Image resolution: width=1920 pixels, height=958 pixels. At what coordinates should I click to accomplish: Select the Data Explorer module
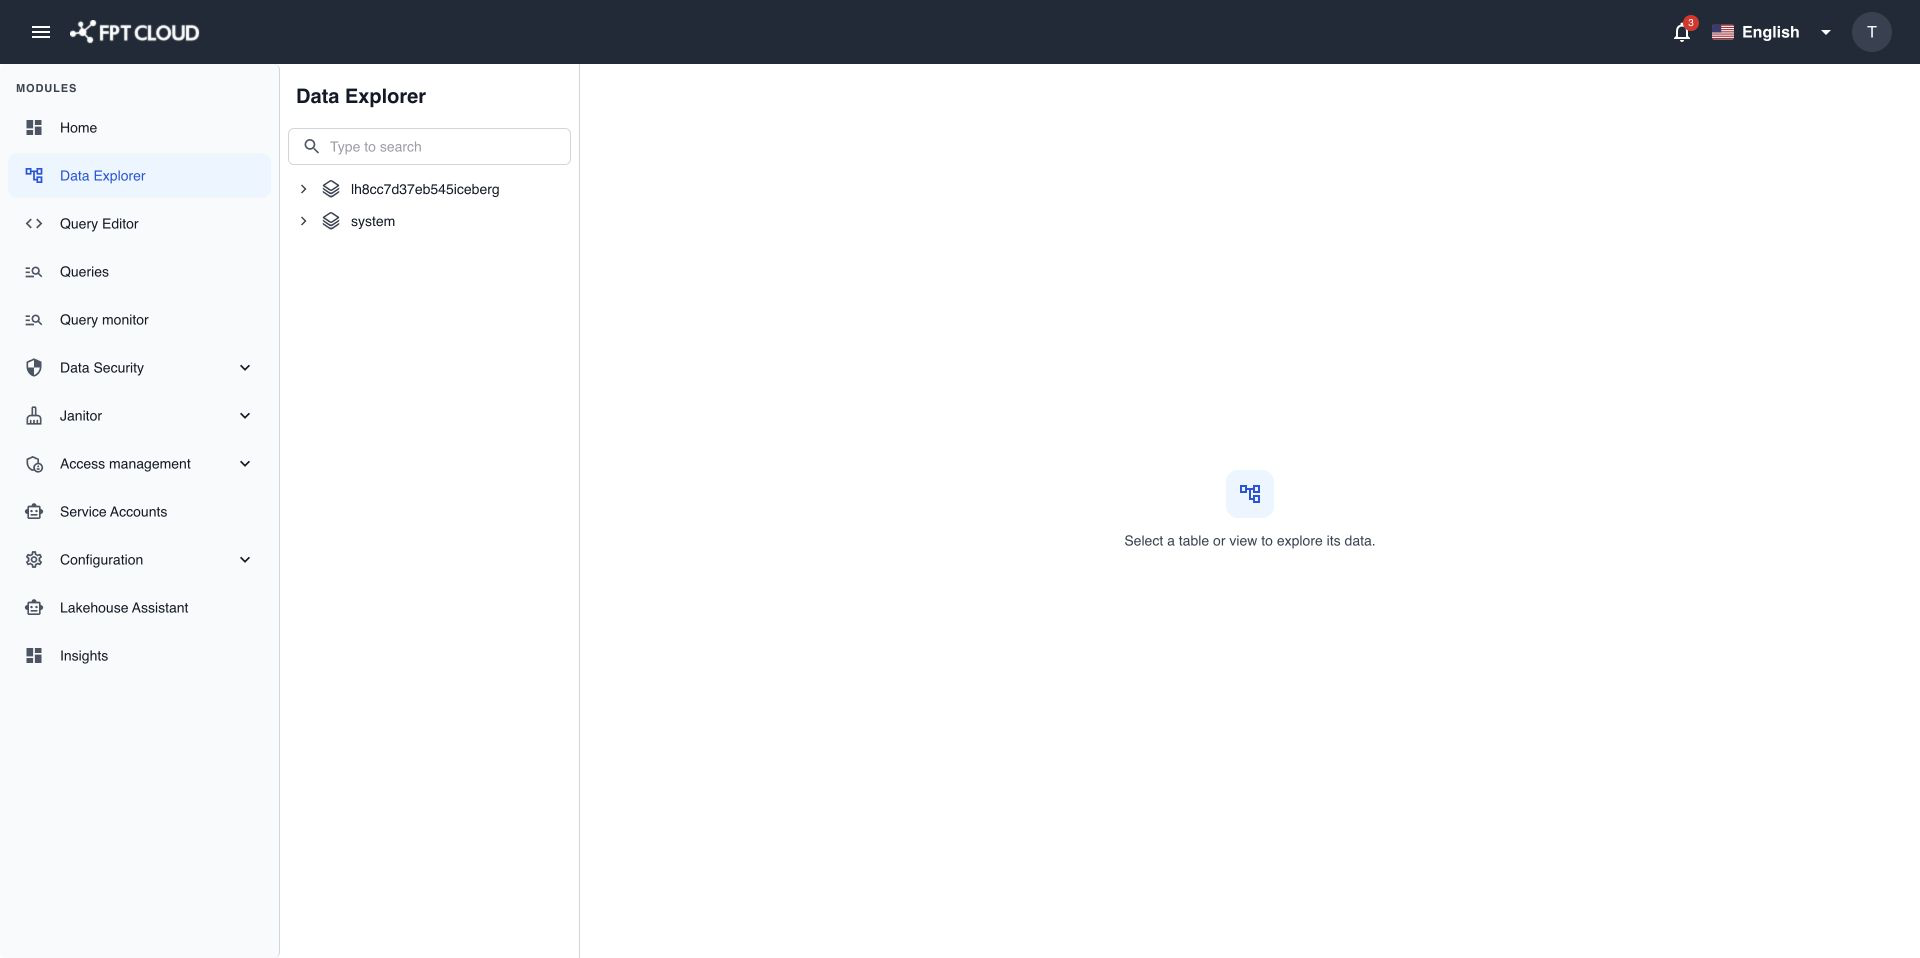click(139, 176)
